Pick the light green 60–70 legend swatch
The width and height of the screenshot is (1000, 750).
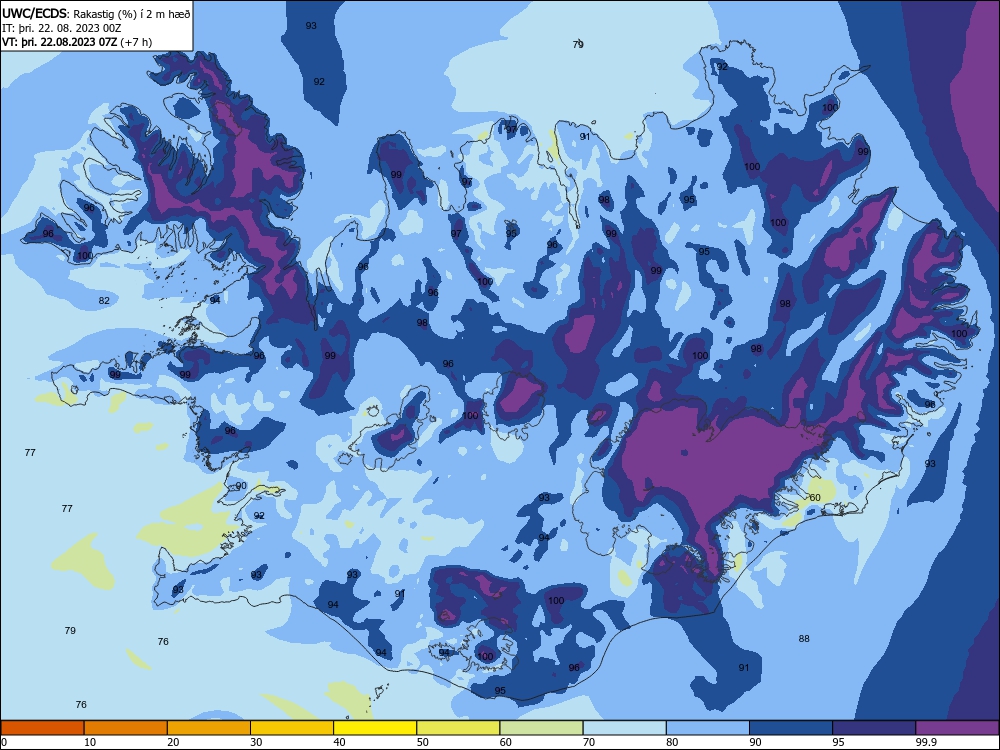coord(541,728)
